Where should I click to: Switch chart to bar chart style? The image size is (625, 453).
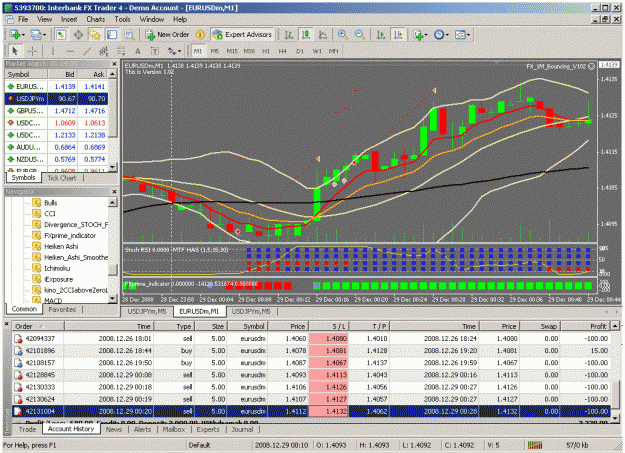[289, 35]
